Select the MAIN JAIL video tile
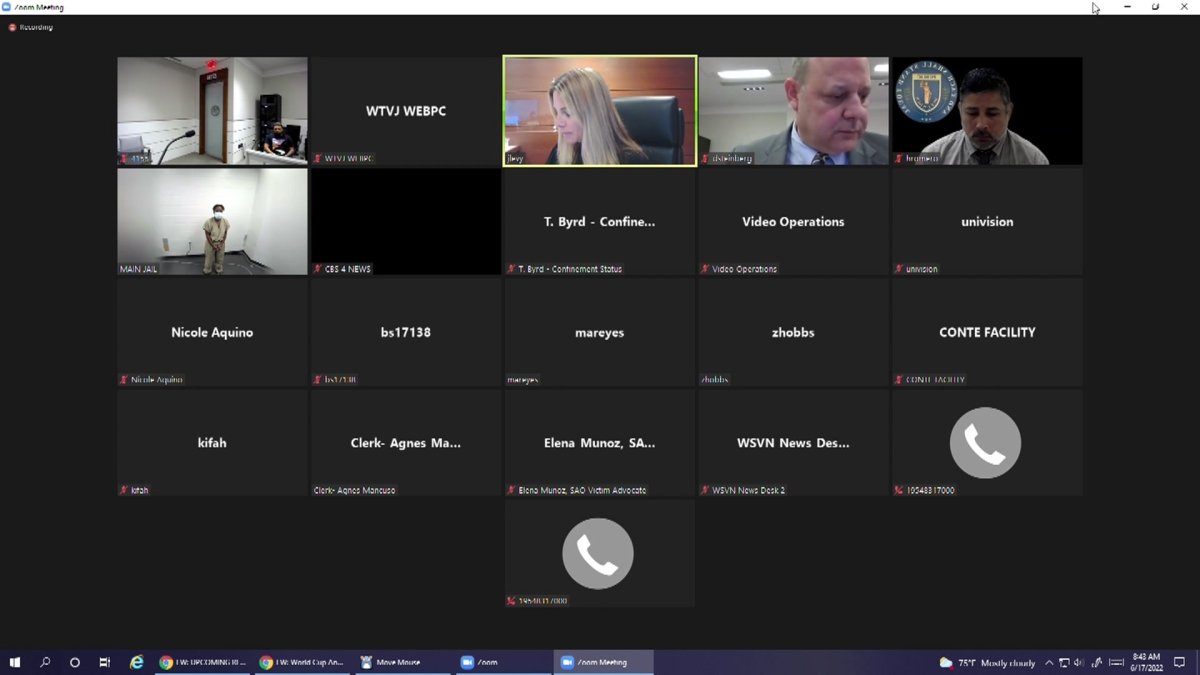1200x675 pixels. (x=212, y=220)
